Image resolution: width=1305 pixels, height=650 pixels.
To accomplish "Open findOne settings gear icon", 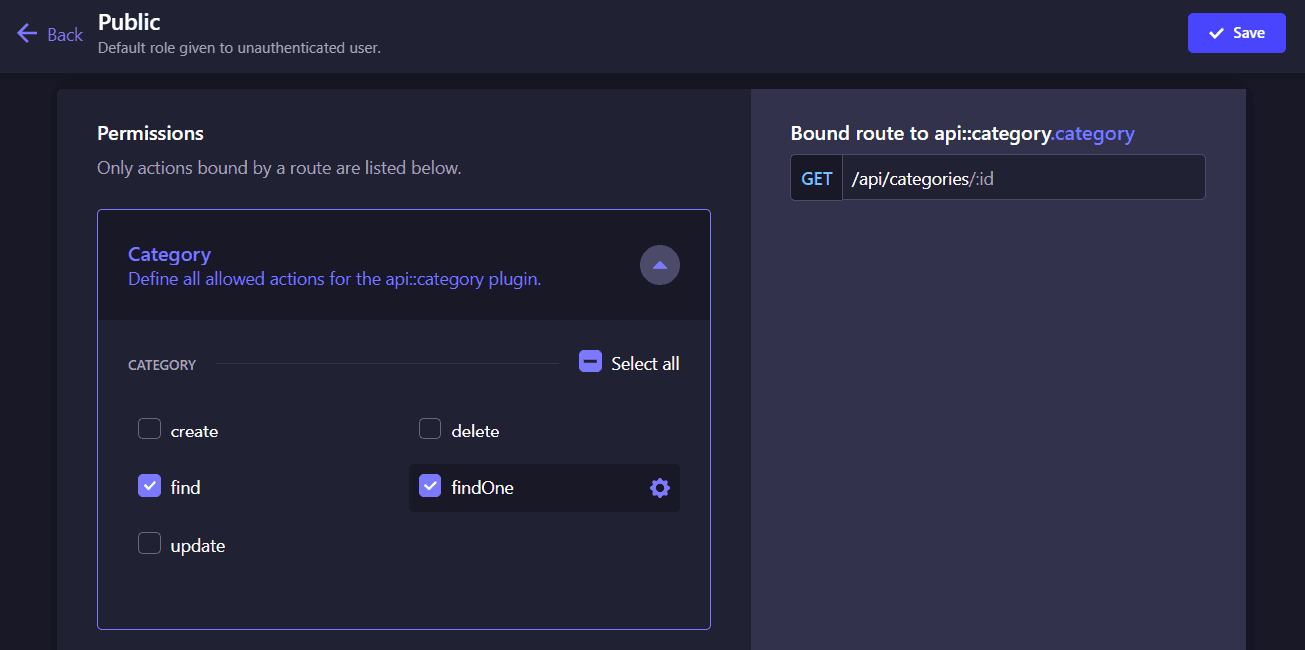I will click(659, 488).
